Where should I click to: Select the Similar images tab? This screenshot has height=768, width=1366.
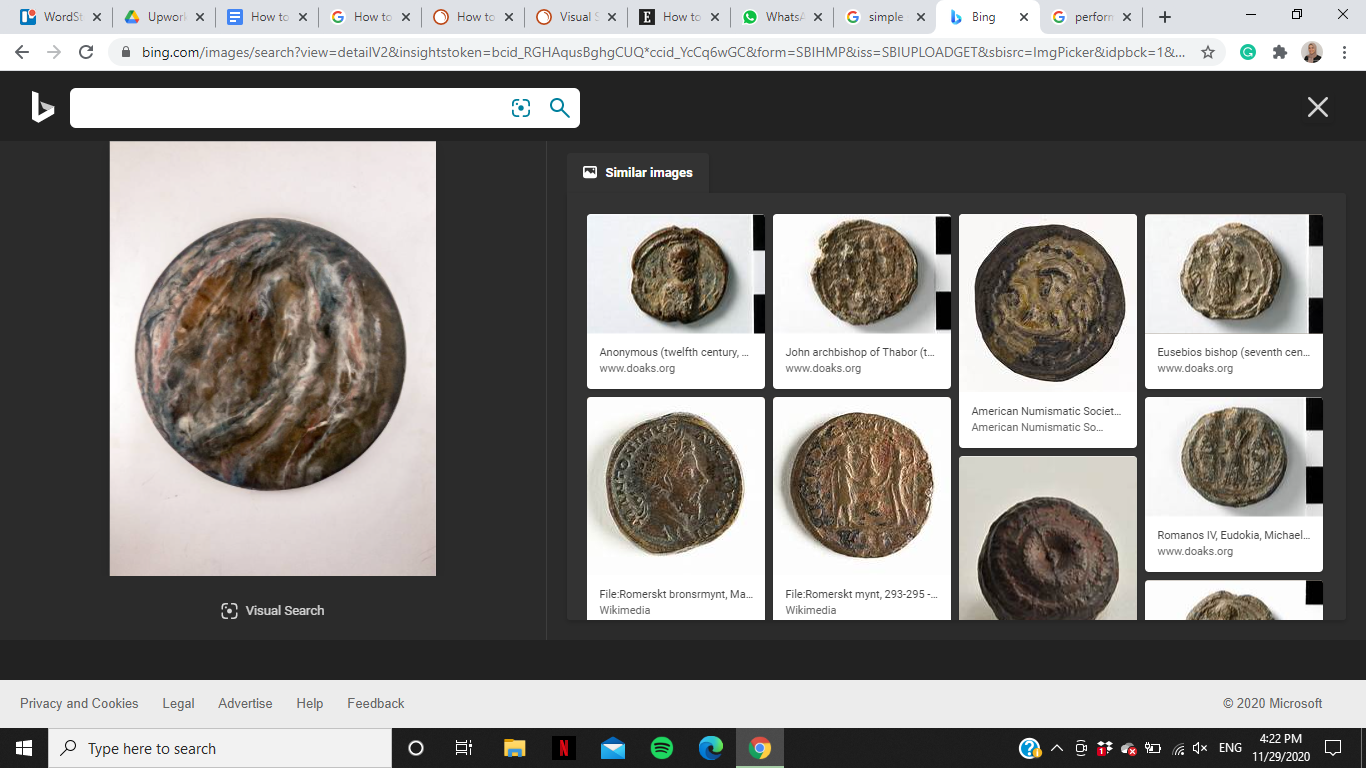coord(638,173)
